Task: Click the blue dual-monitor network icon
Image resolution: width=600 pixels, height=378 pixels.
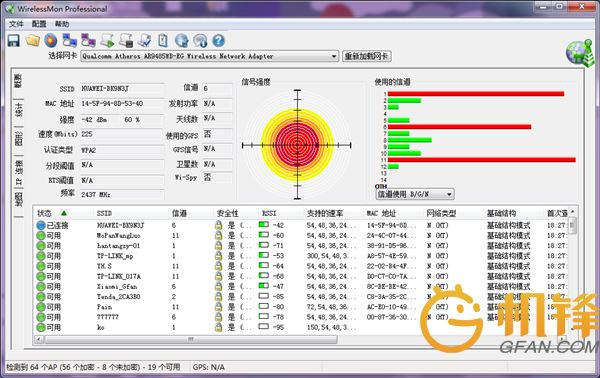Action: 70,41
